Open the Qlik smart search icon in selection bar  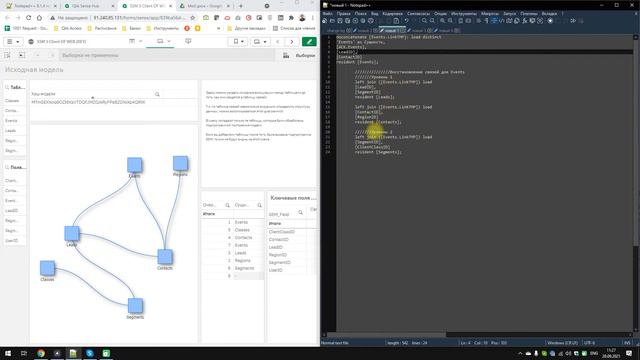pos(8,55)
